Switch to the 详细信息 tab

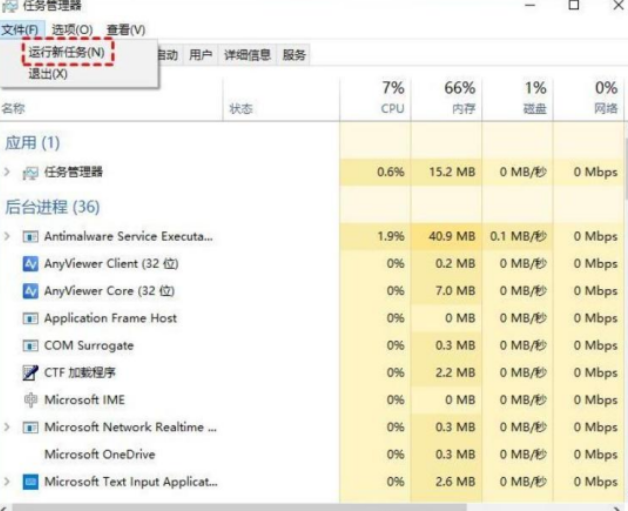point(247,55)
